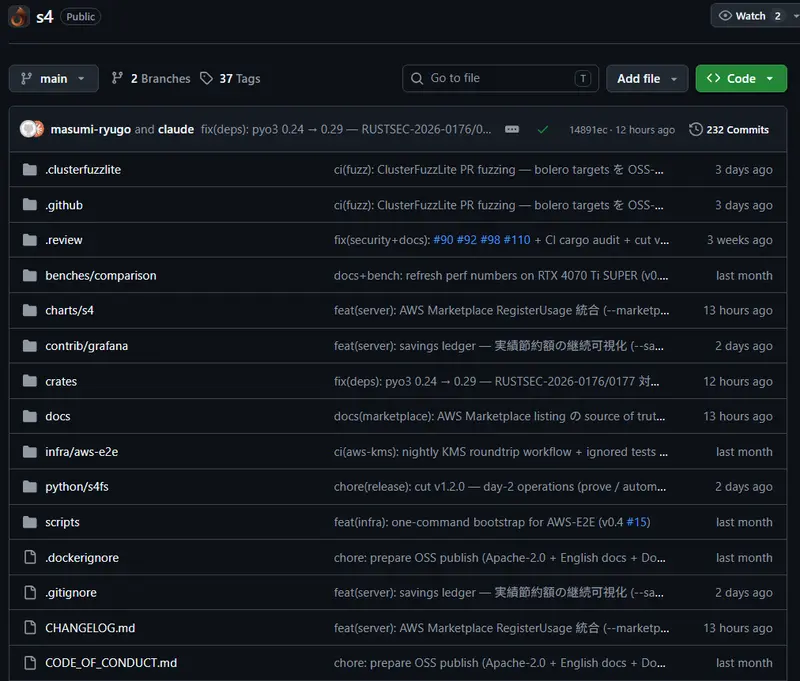Click the commit author avatars
Image resolution: width=800 pixels, height=681 pixels.
(x=32, y=129)
